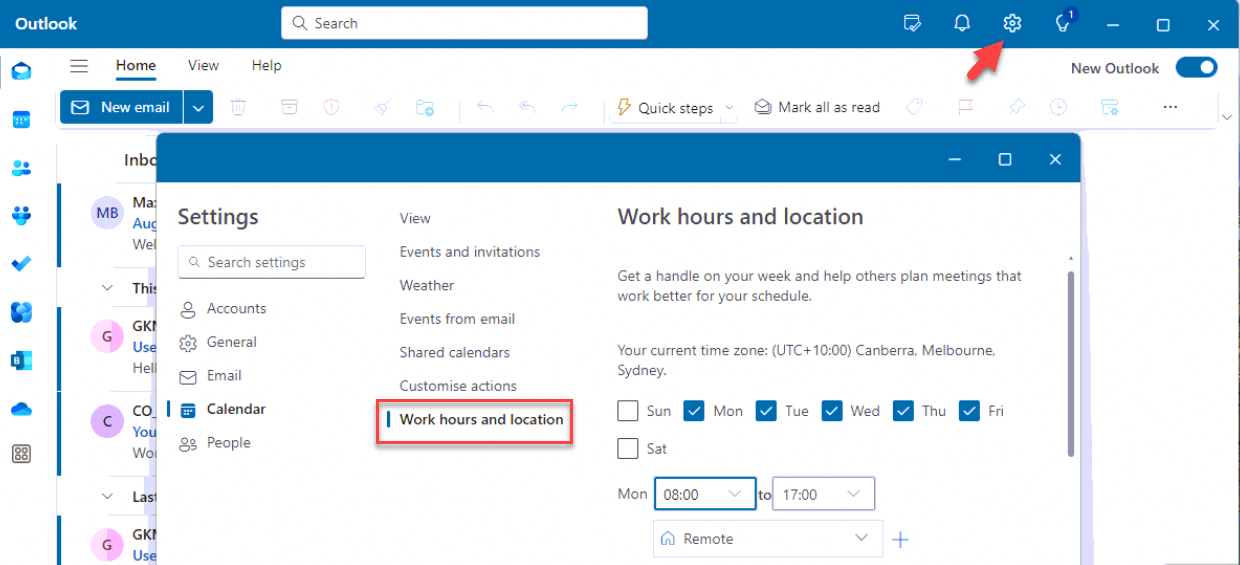The image size is (1240, 565).
Task: Open the Bookings app icon in sidebar
Action: tap(21, 360)
